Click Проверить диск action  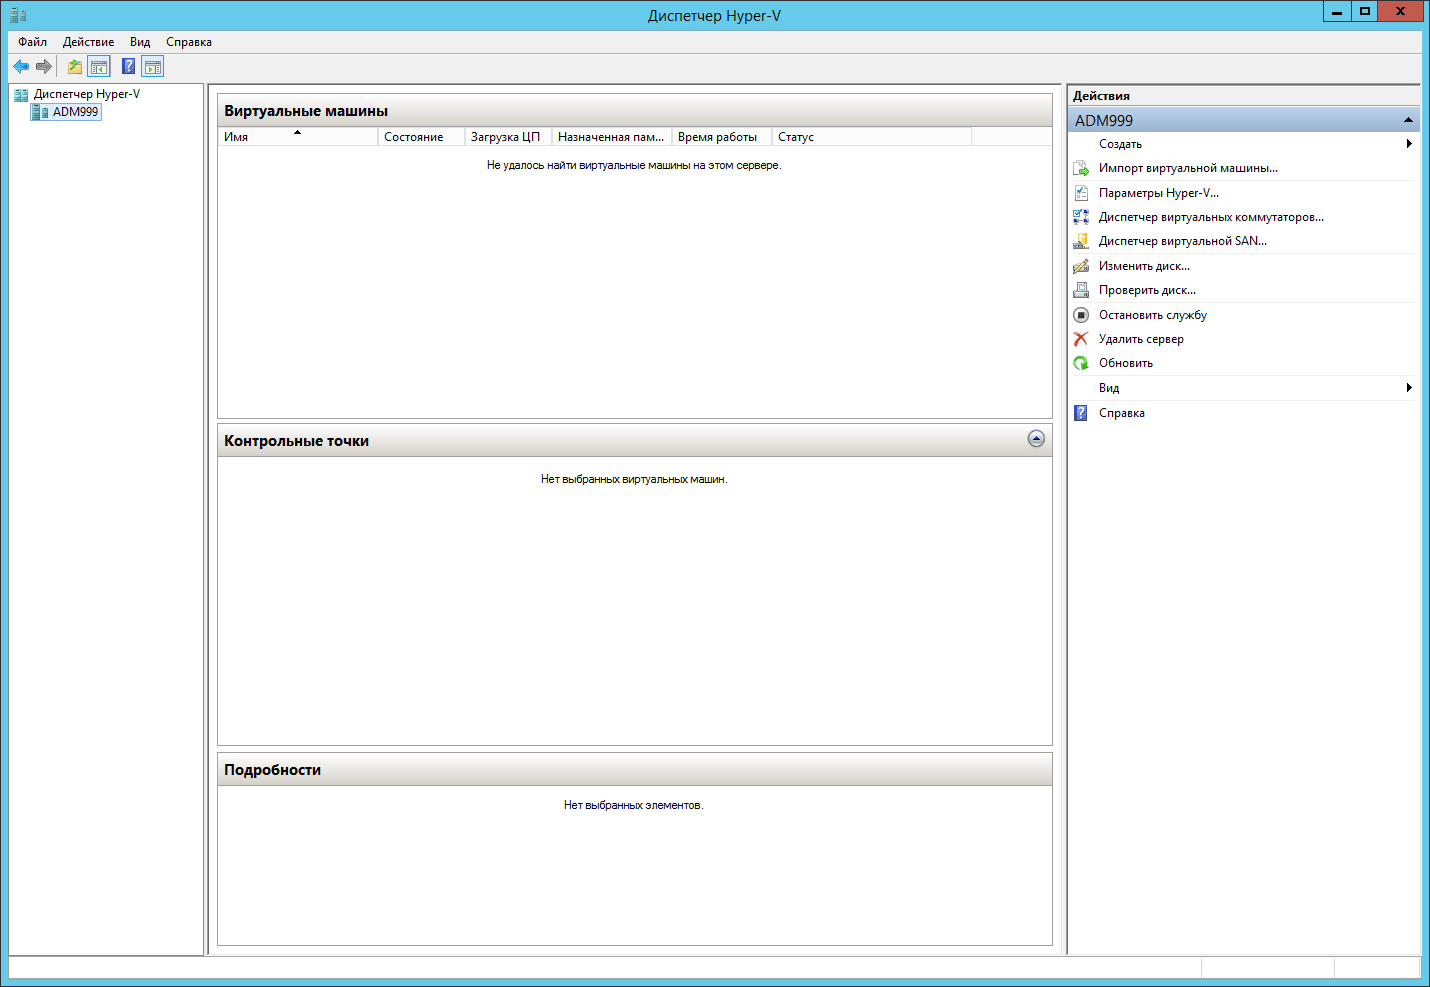tap(1147, 290)
